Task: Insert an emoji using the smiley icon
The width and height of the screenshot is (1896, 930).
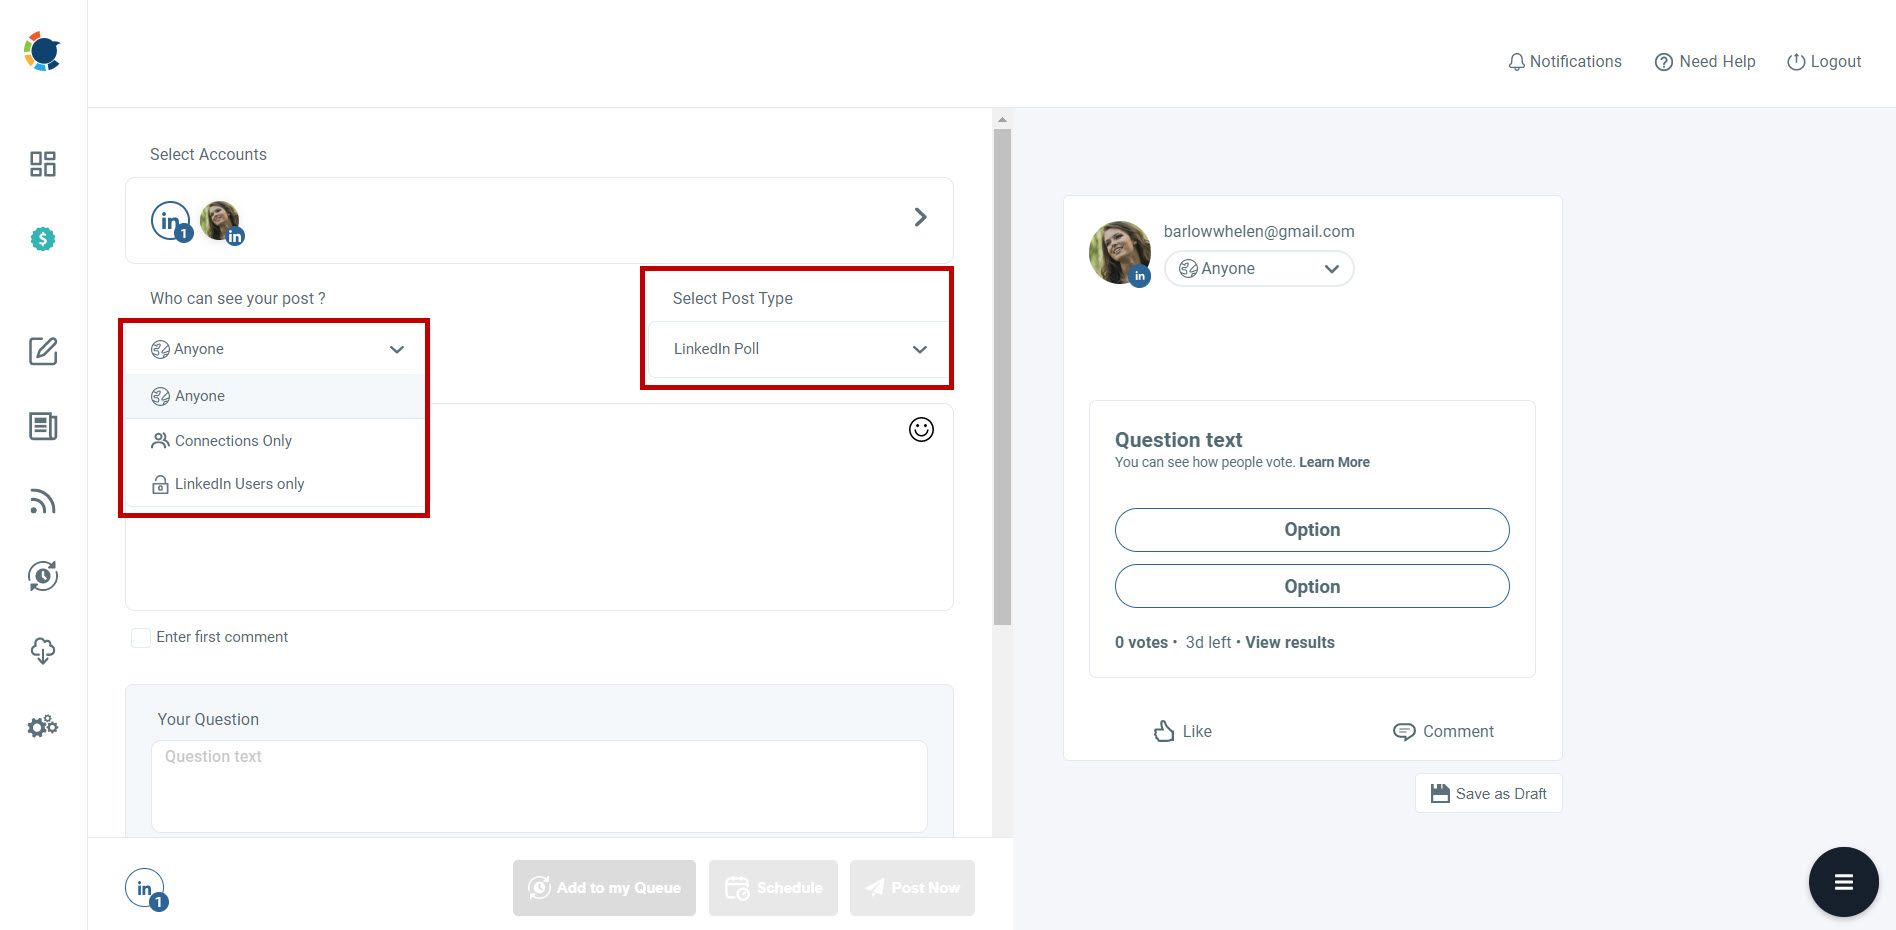Action: [x=921, y=429]
